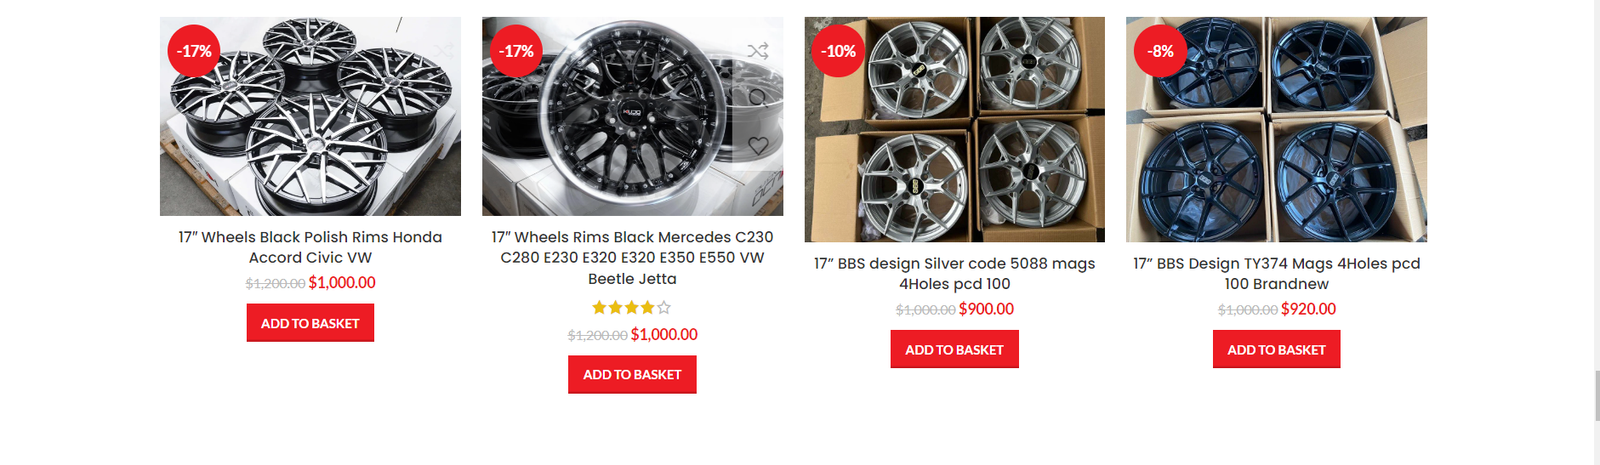Add BBS Silver 5088 mags to basket
This screenshot has height=465, width=1600.
[954, 350]
